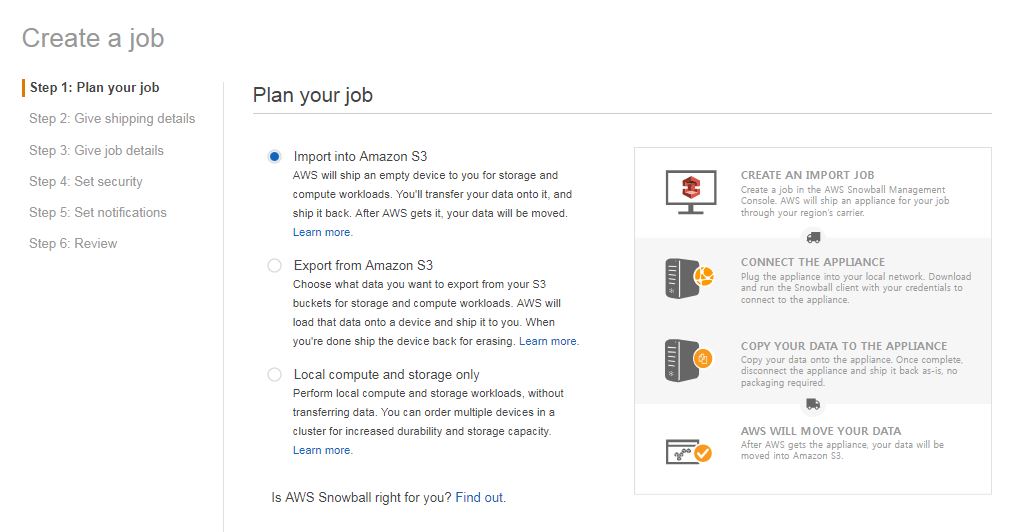Click the Create an Import Job monitor icon

pyautogui.click(x=691, y=192)
